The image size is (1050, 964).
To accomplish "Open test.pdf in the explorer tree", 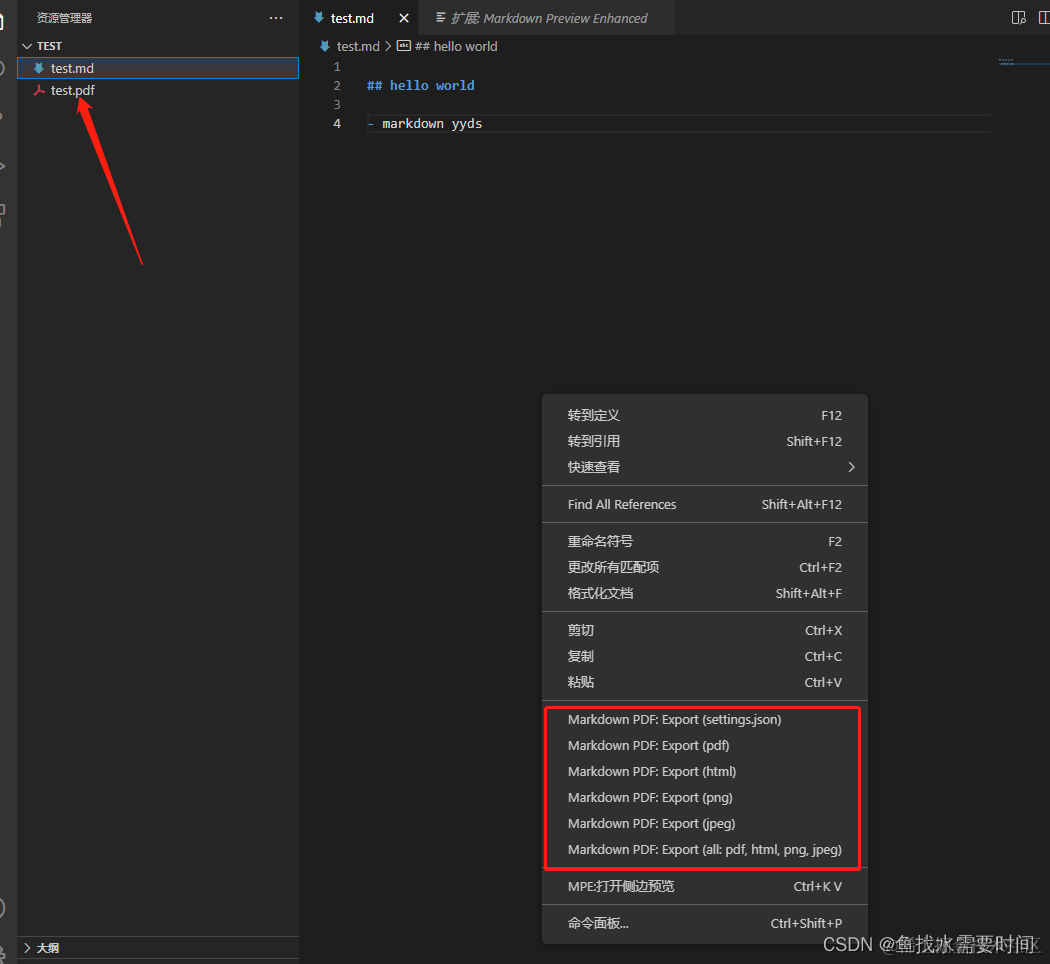I will (158, 90).
